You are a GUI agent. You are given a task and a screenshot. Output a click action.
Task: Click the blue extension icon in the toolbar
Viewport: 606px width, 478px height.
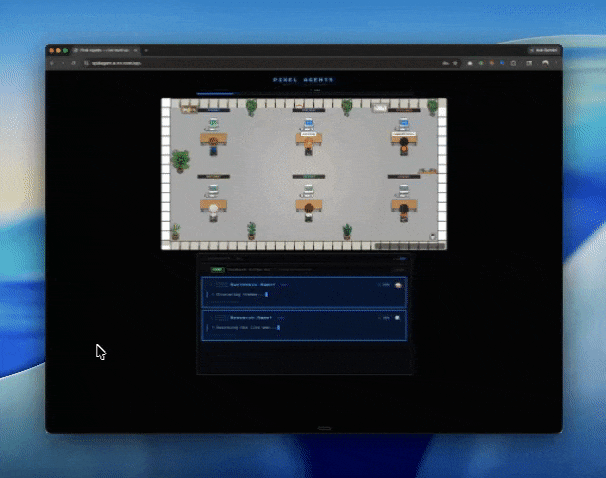[502, 63]
